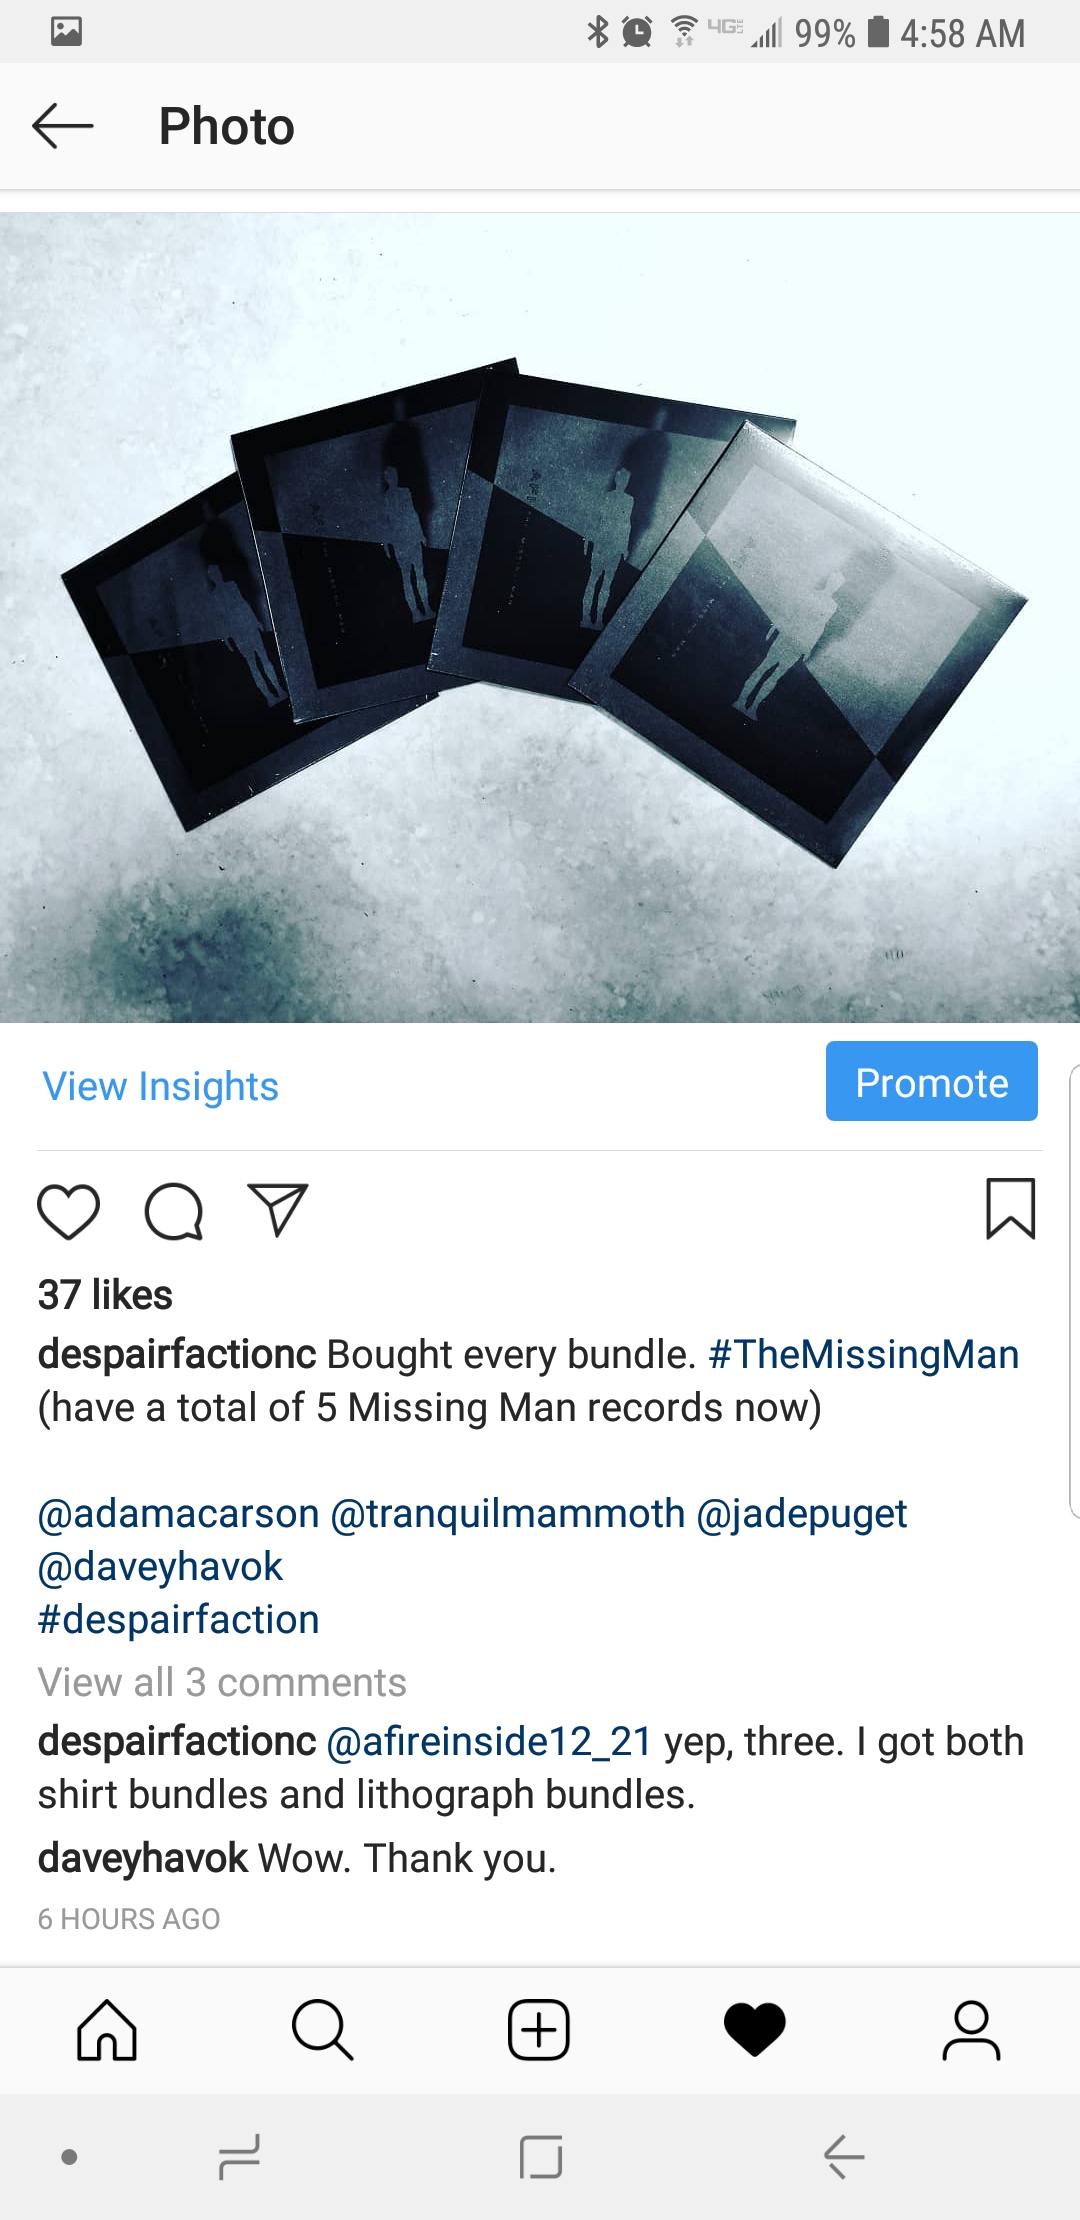The width and height of the screenshot is (1080, 2220).
Task: Expand View all 3 comments
Action: click(222, 1682)
